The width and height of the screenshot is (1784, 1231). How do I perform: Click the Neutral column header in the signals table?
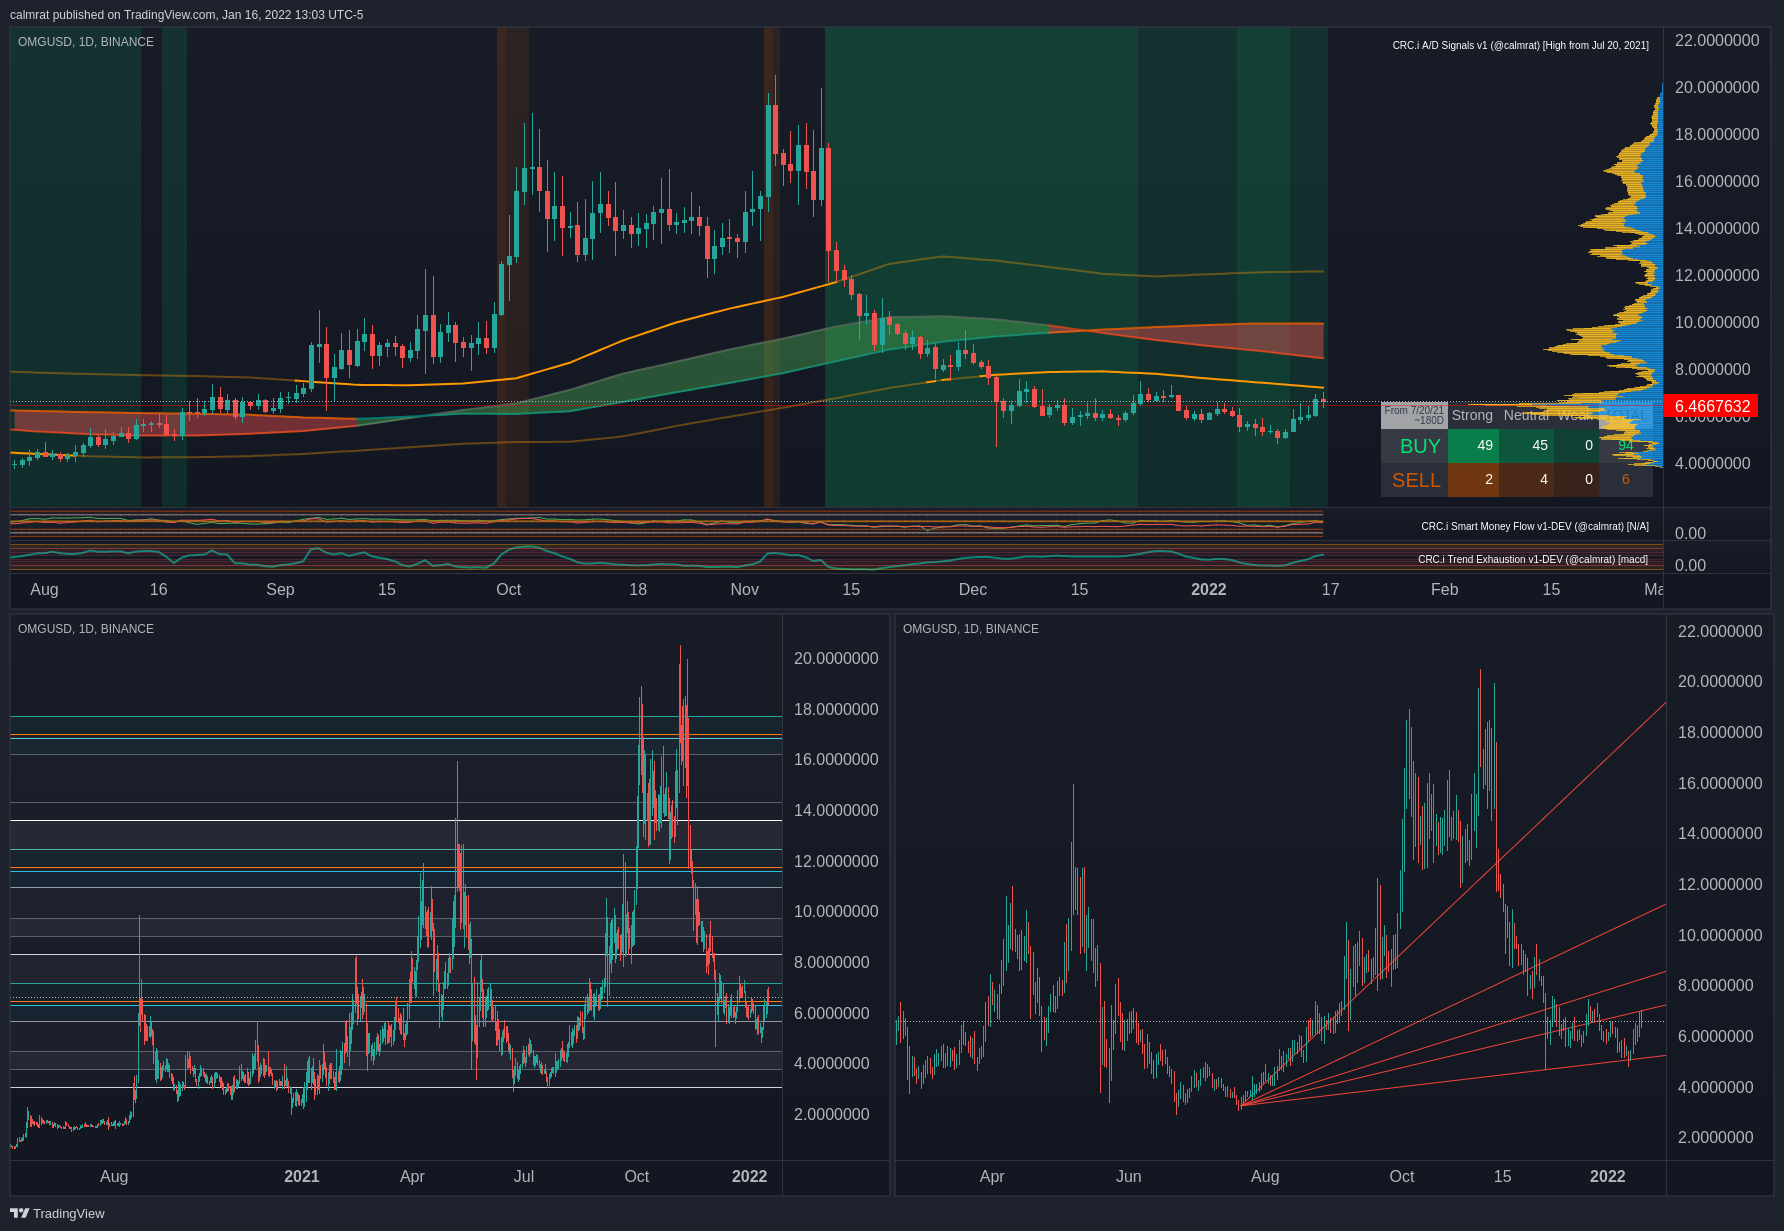(1526, 415)
